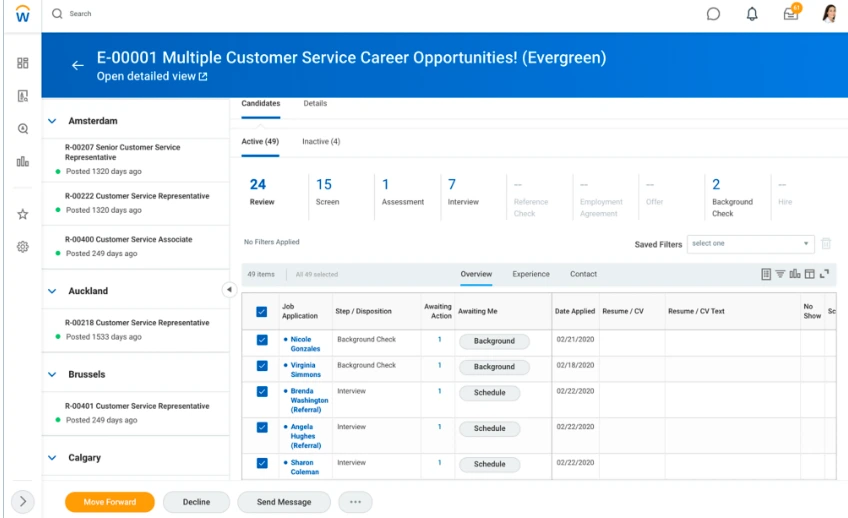848x518 pixels.
Task: Collapse the Calgary group
Action: 52,457
